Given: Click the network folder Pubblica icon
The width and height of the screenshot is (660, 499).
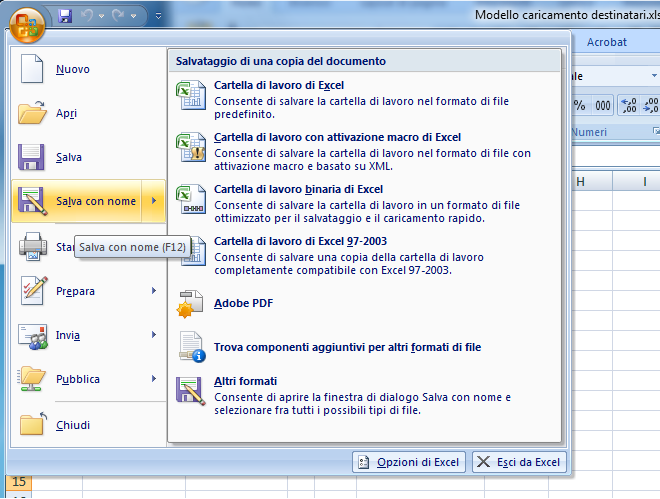Looking at the screenshot, I should (x=31, y=379).
